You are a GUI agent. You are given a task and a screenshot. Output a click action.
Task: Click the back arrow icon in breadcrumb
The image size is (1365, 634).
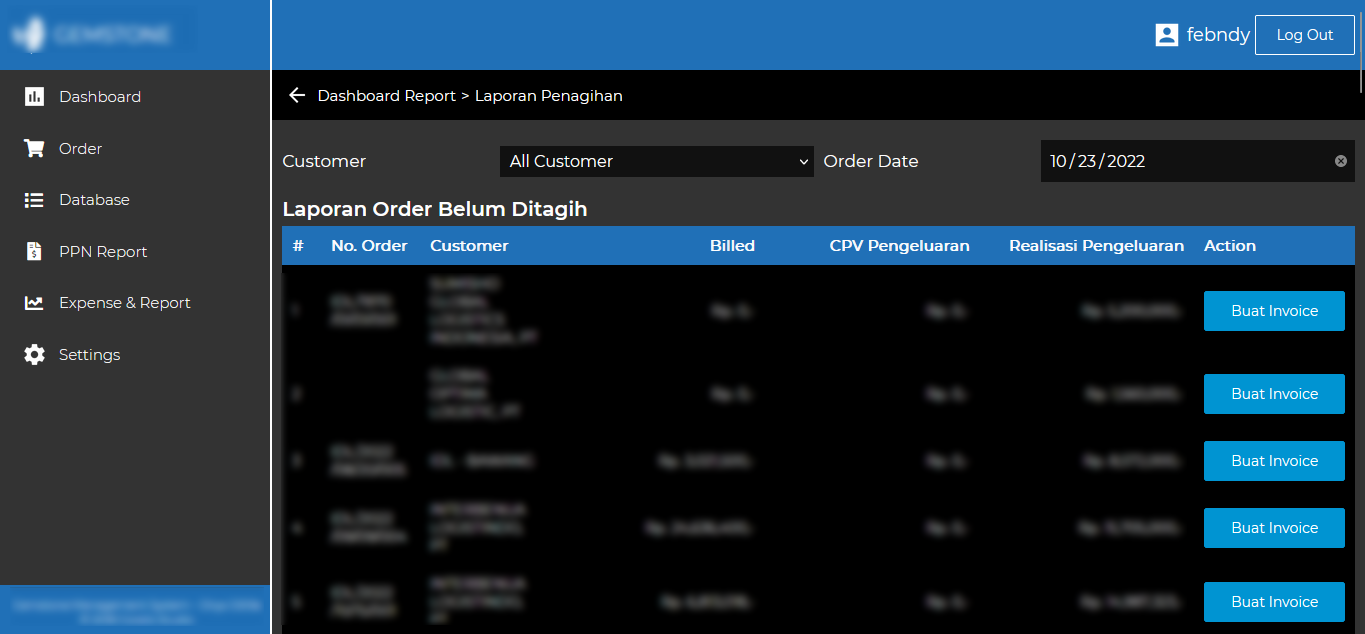point(296,96)
